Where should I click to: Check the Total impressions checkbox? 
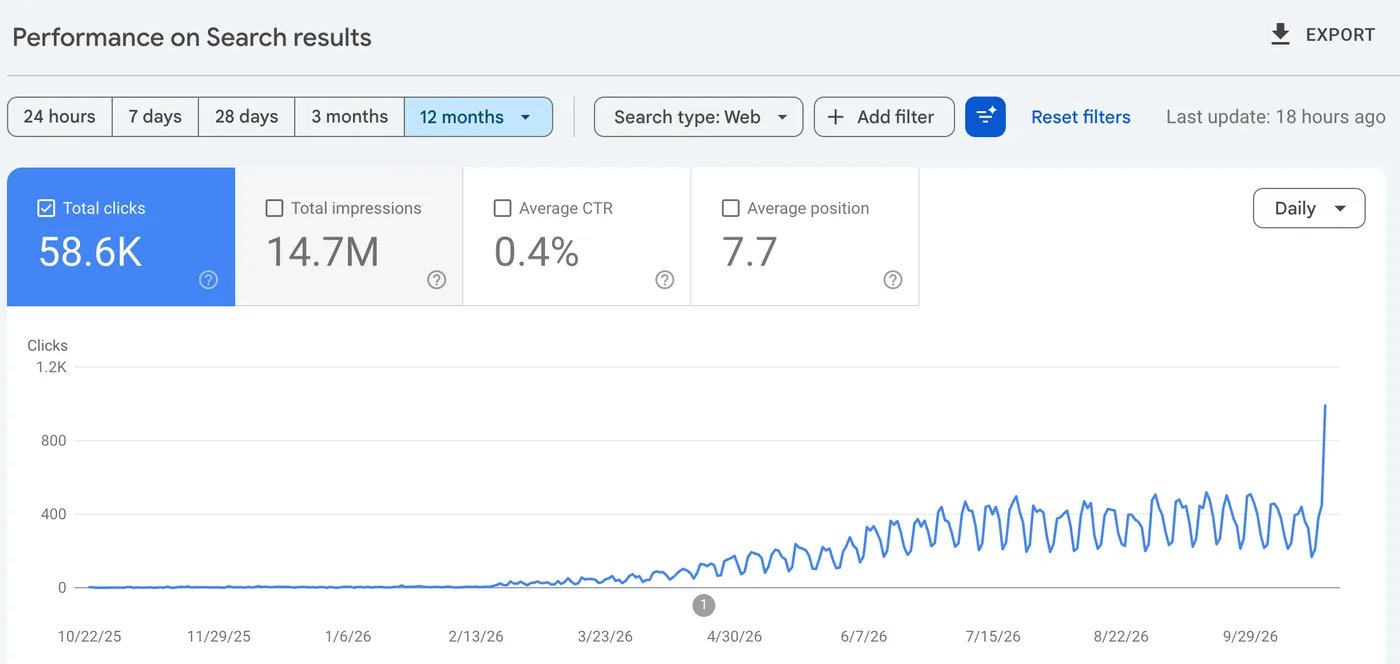pos(274,208)
